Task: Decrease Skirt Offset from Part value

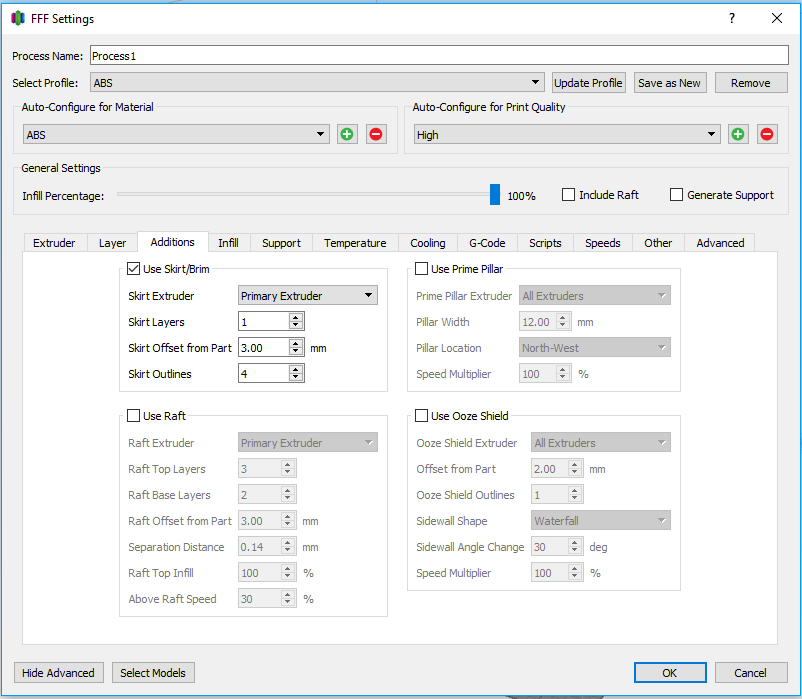Action: (x=296, y=352)
